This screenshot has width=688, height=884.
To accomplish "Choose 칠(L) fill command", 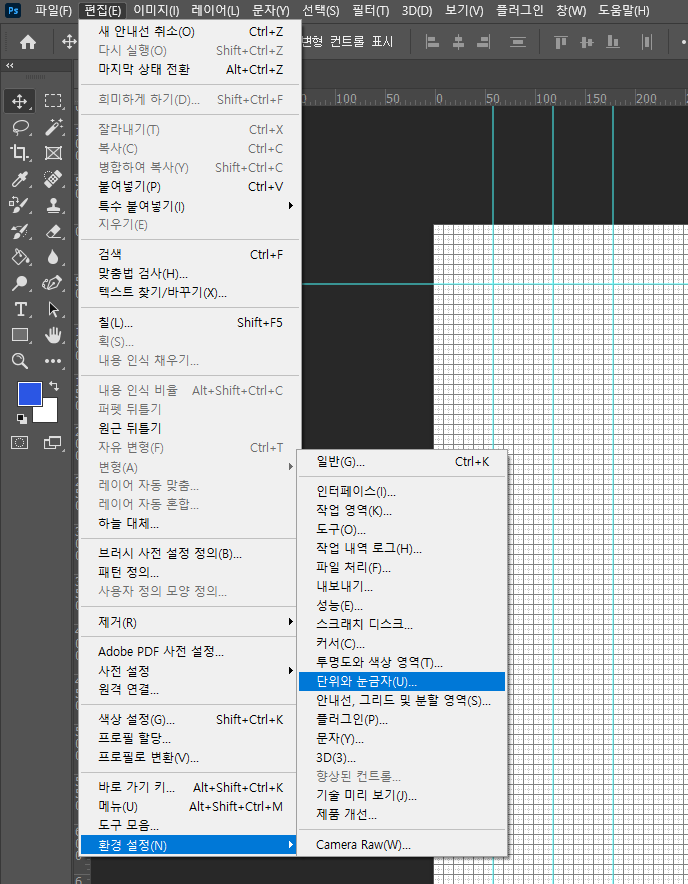I will (x=190, y=322).
